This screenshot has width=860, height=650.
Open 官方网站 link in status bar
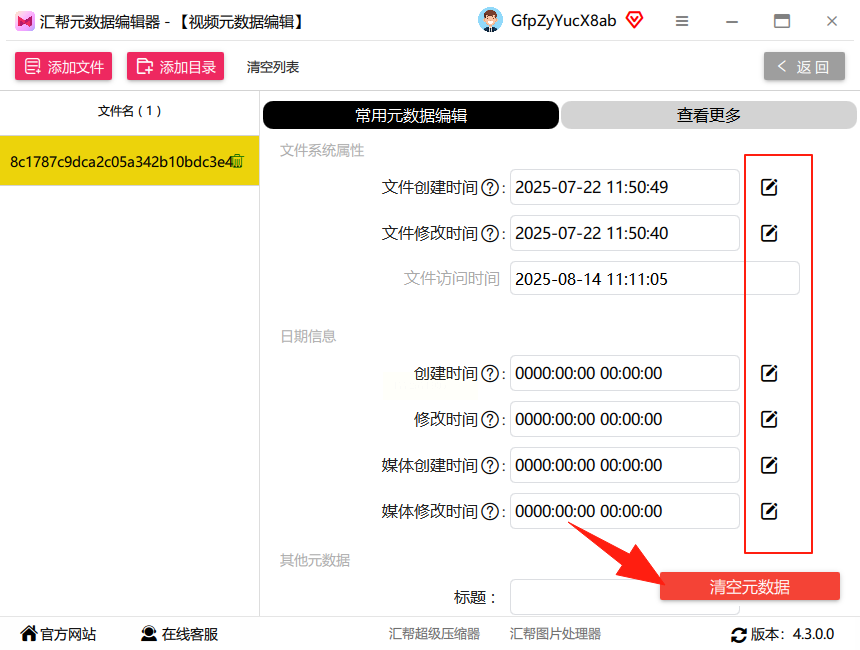coord(58,634)
